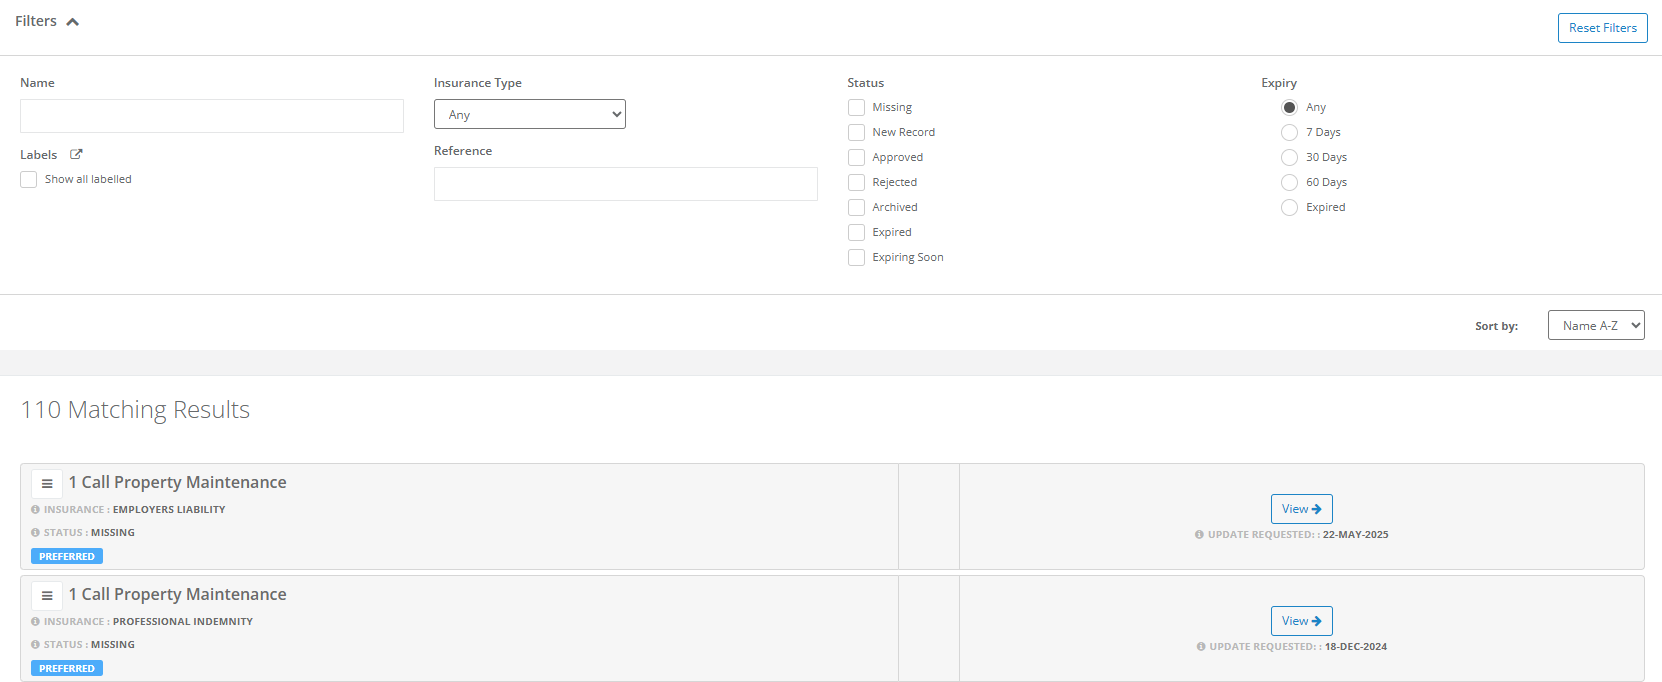Click info icon beside Update Requested 18-Dec-2024

point(1201,647)
